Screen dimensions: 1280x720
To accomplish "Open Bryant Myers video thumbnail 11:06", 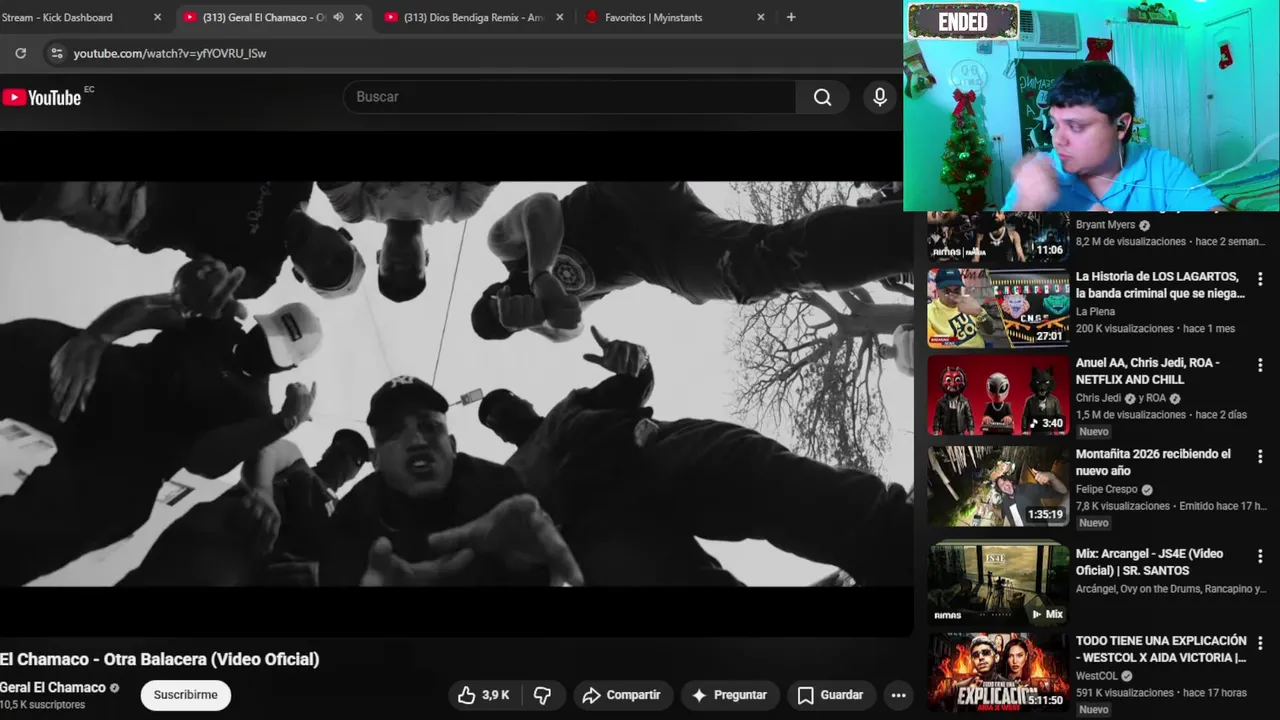I will (998, 236).
